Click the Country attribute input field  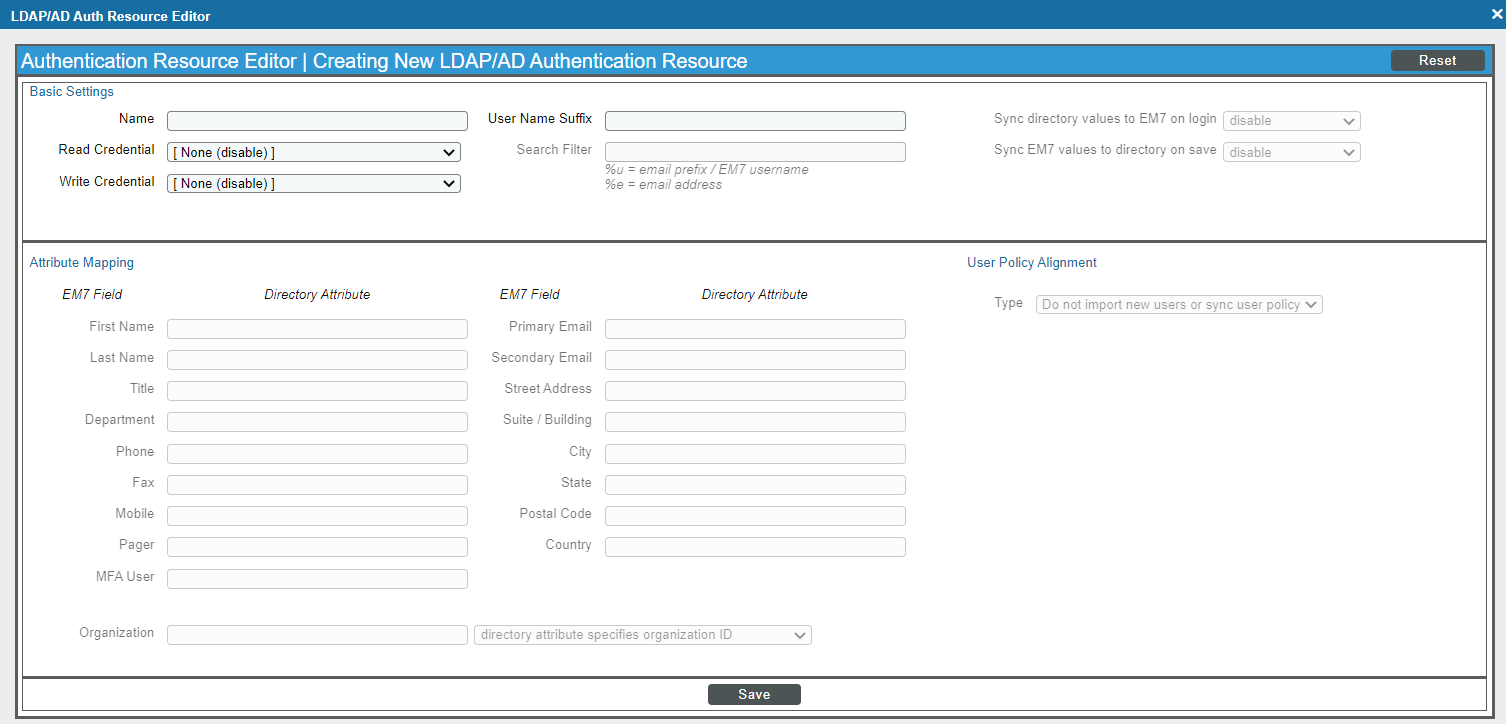(x=755, y=547)
